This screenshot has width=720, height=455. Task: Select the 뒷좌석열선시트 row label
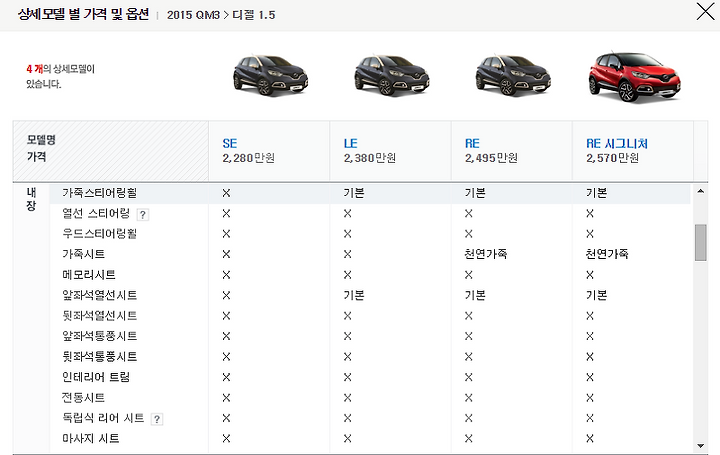(x=100, y=316)
